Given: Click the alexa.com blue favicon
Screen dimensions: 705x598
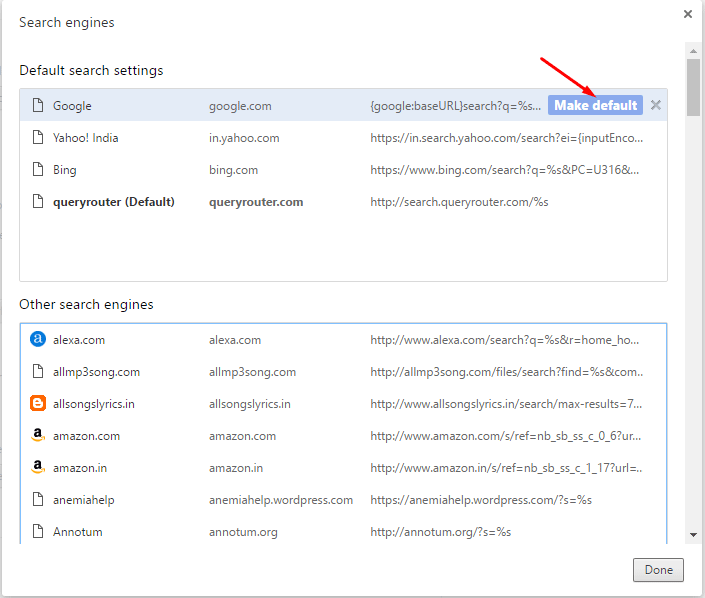Looking at the screenshot, I should tap(38, 339).
